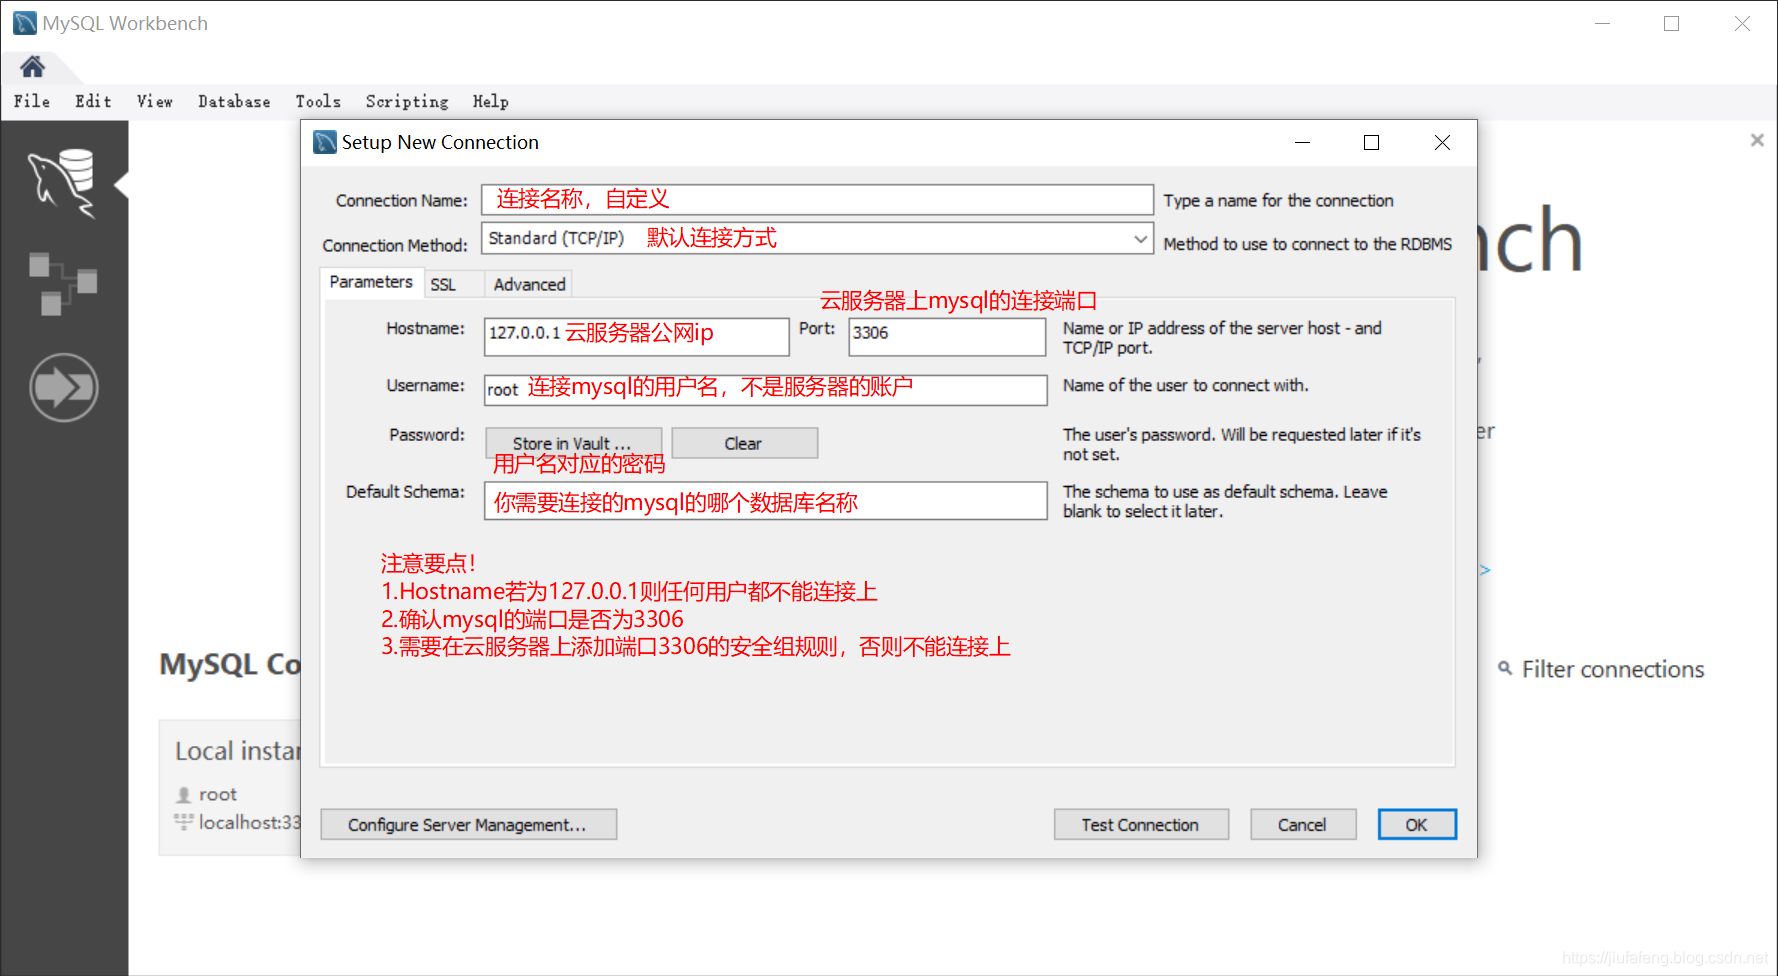The height and width of the screenshot is (976, 1778).
Task: Click the Filter connections search box
Action: click(x=1613, y=669)
